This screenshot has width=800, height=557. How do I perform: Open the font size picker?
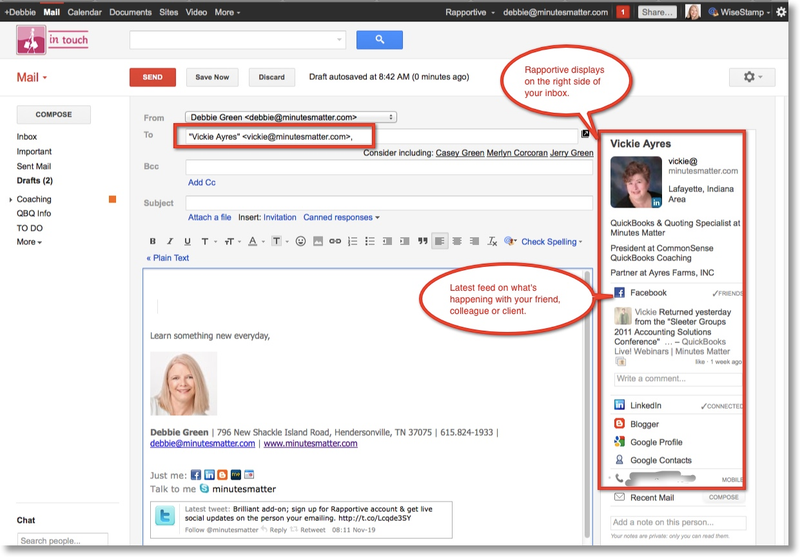[232, 241]
